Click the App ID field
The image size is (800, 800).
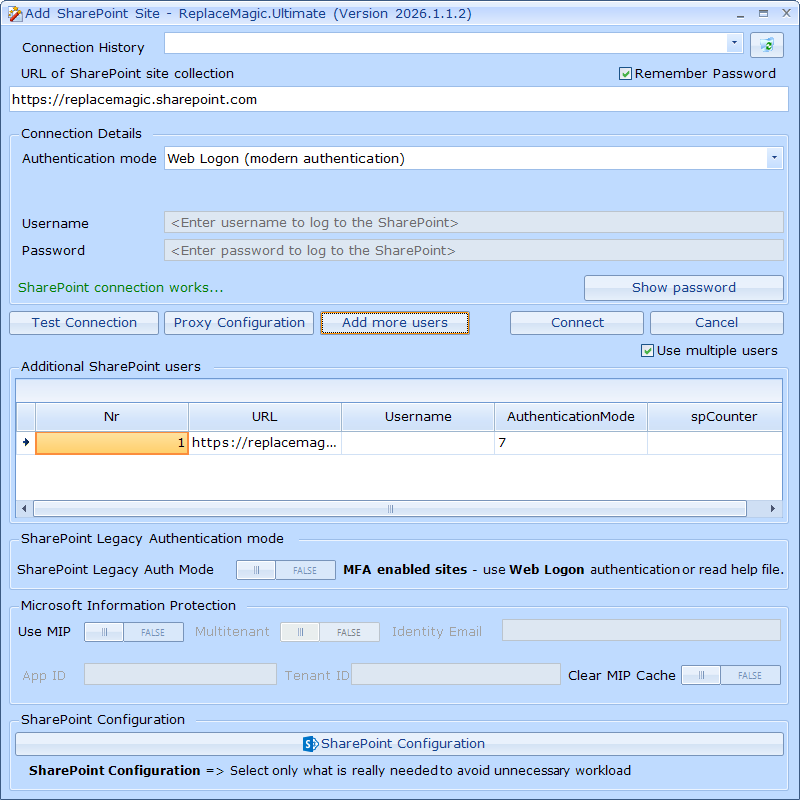pyautogui.click(x=180, y=674)
